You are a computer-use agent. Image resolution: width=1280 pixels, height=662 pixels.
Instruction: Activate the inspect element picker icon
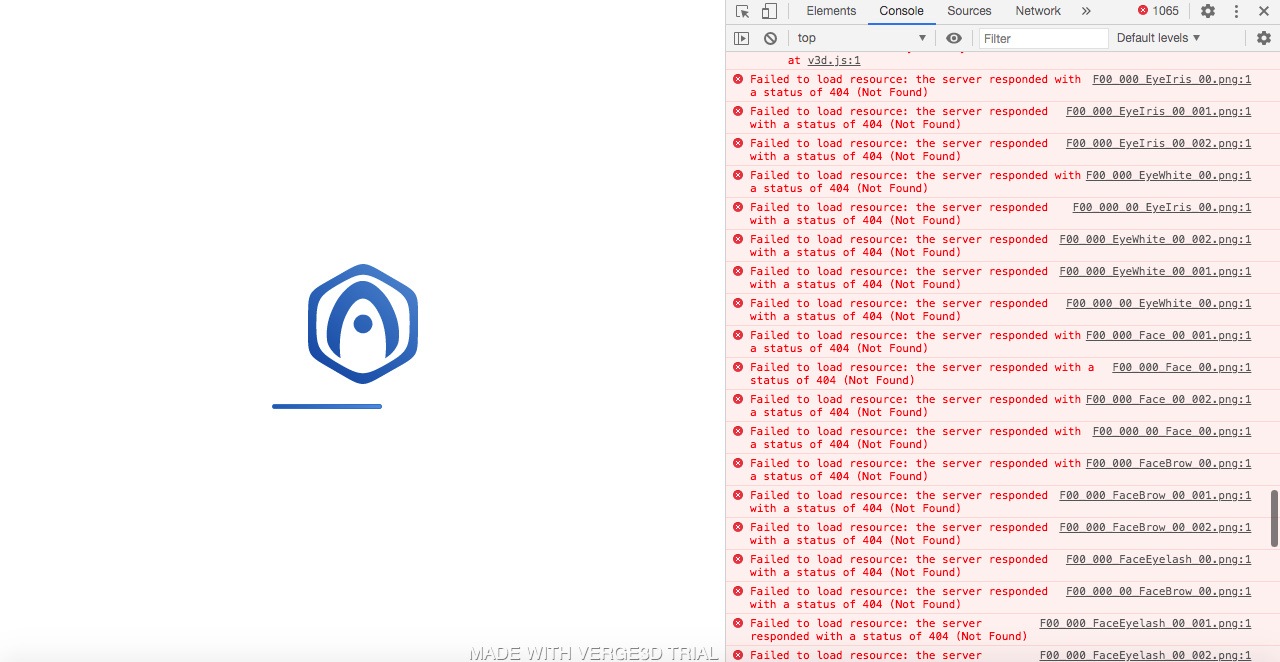point(742,11)
